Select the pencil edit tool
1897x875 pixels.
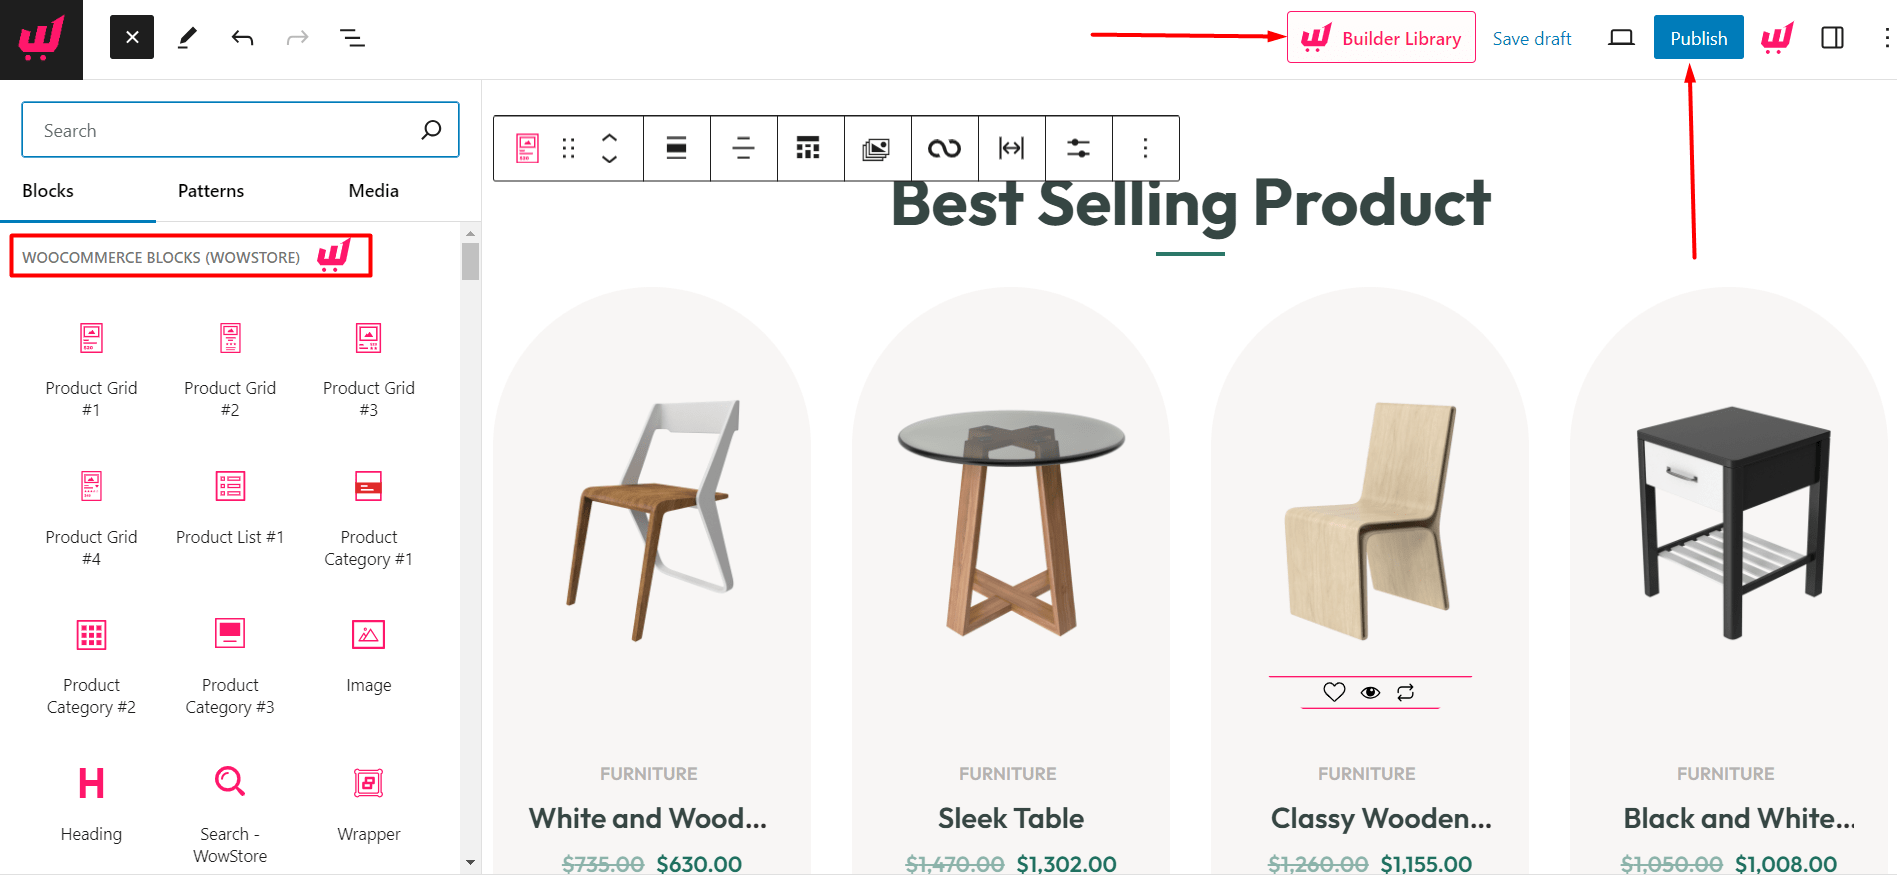pyautogui.click(x=187, y=38)
